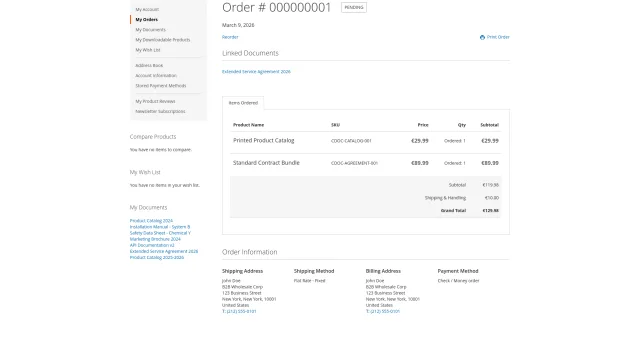Click the order date March 9, 2026
The image size is (640, 360).
[x=238, y=25]
